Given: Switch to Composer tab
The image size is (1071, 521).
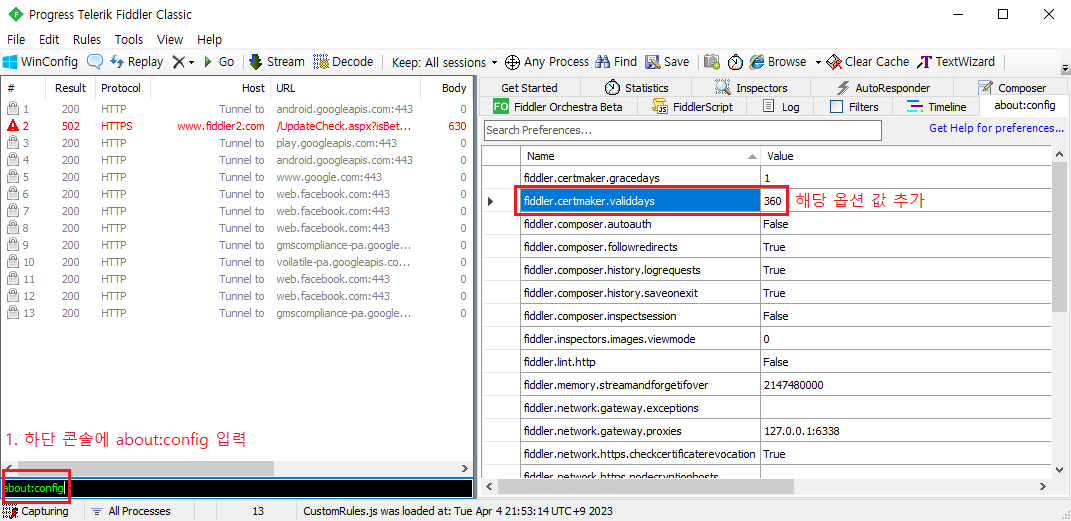Looking at the screenshot, I should point(1012,88).
